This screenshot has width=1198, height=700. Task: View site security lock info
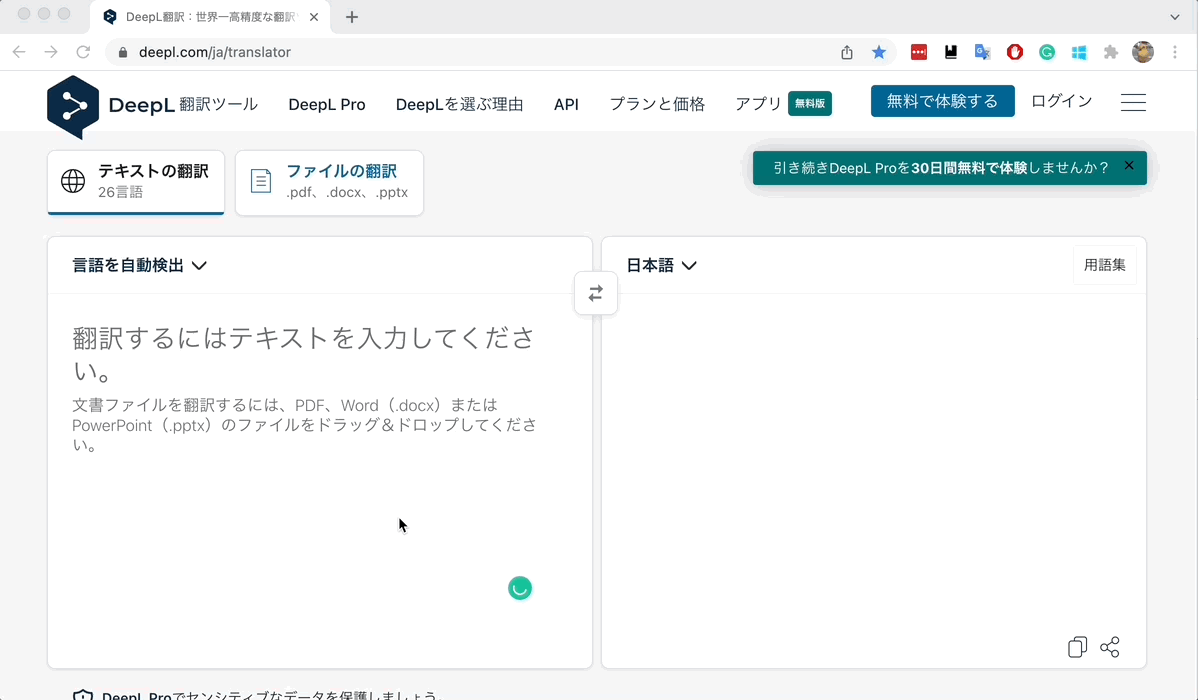point(122,52)
